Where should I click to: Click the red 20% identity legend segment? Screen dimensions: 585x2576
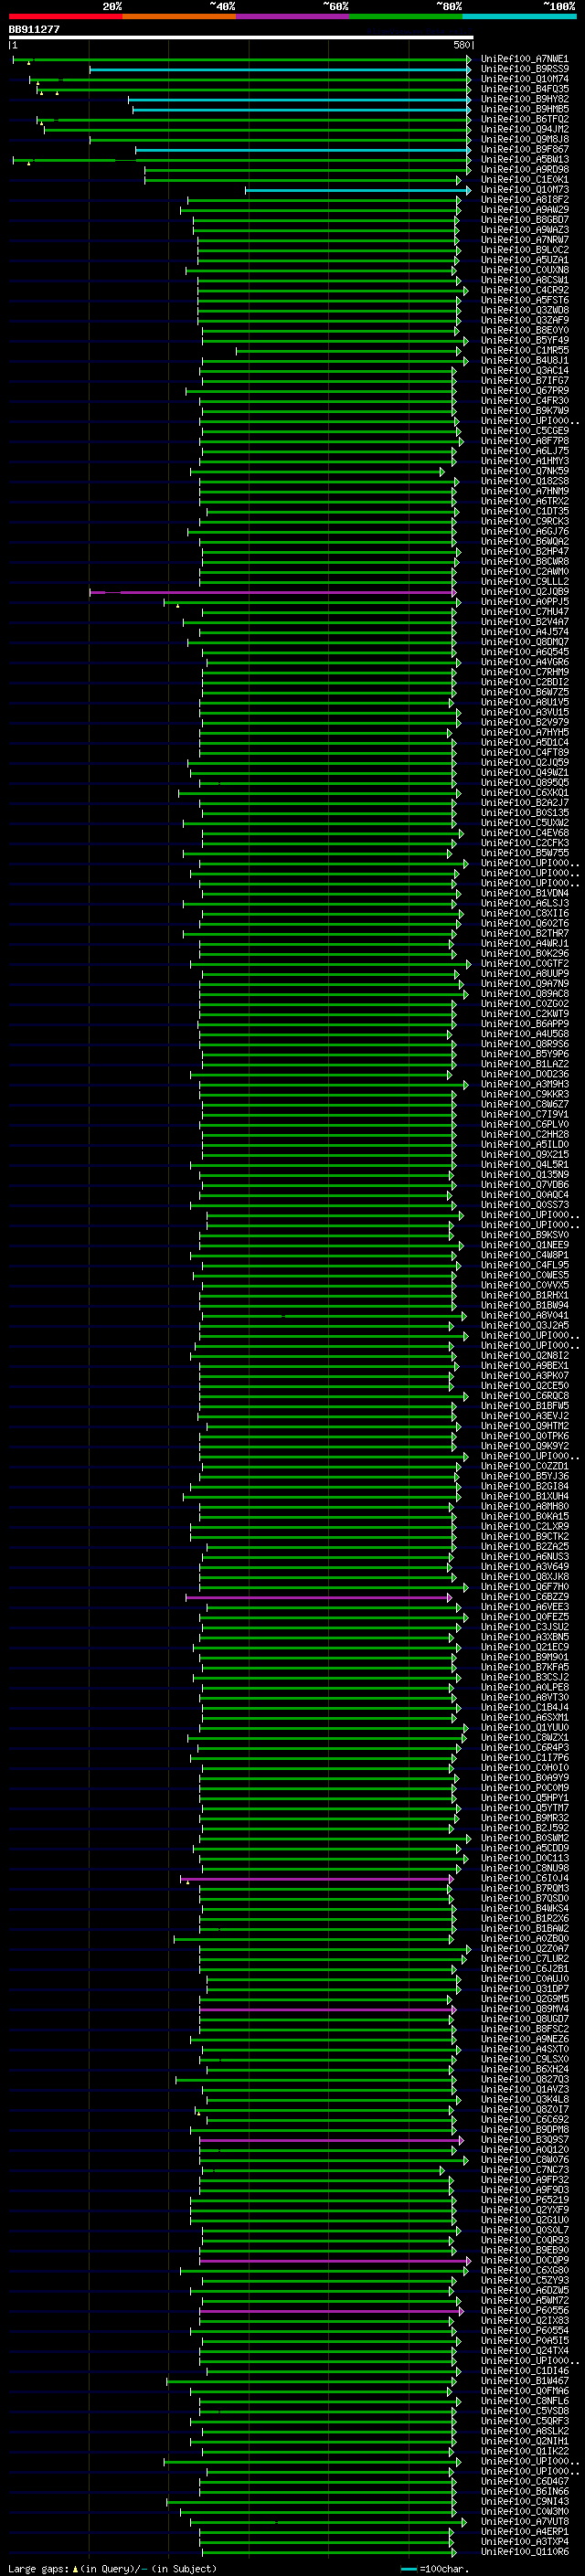tap(66, 16)
